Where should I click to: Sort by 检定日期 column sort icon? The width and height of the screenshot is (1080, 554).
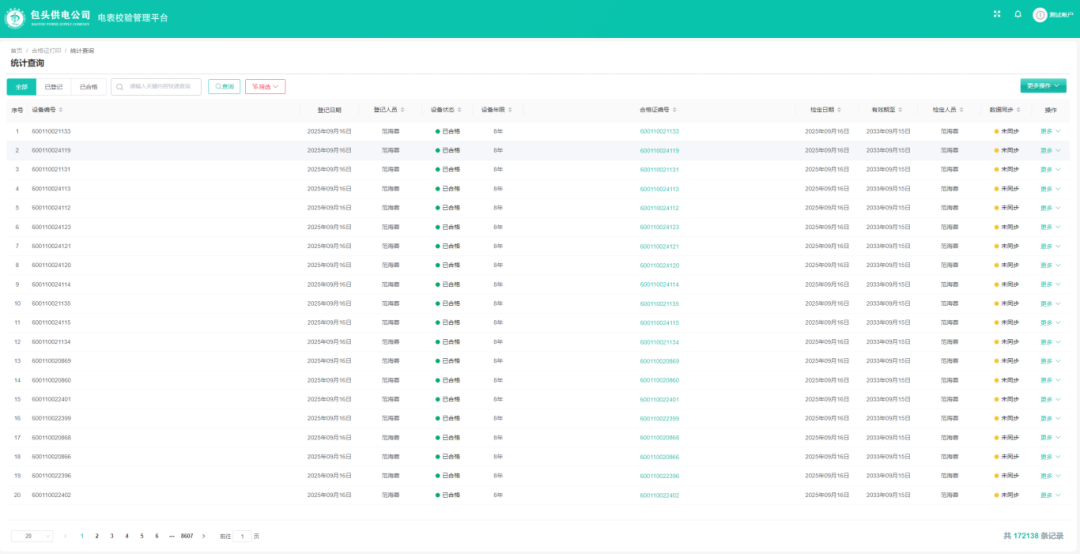(837, 110)
